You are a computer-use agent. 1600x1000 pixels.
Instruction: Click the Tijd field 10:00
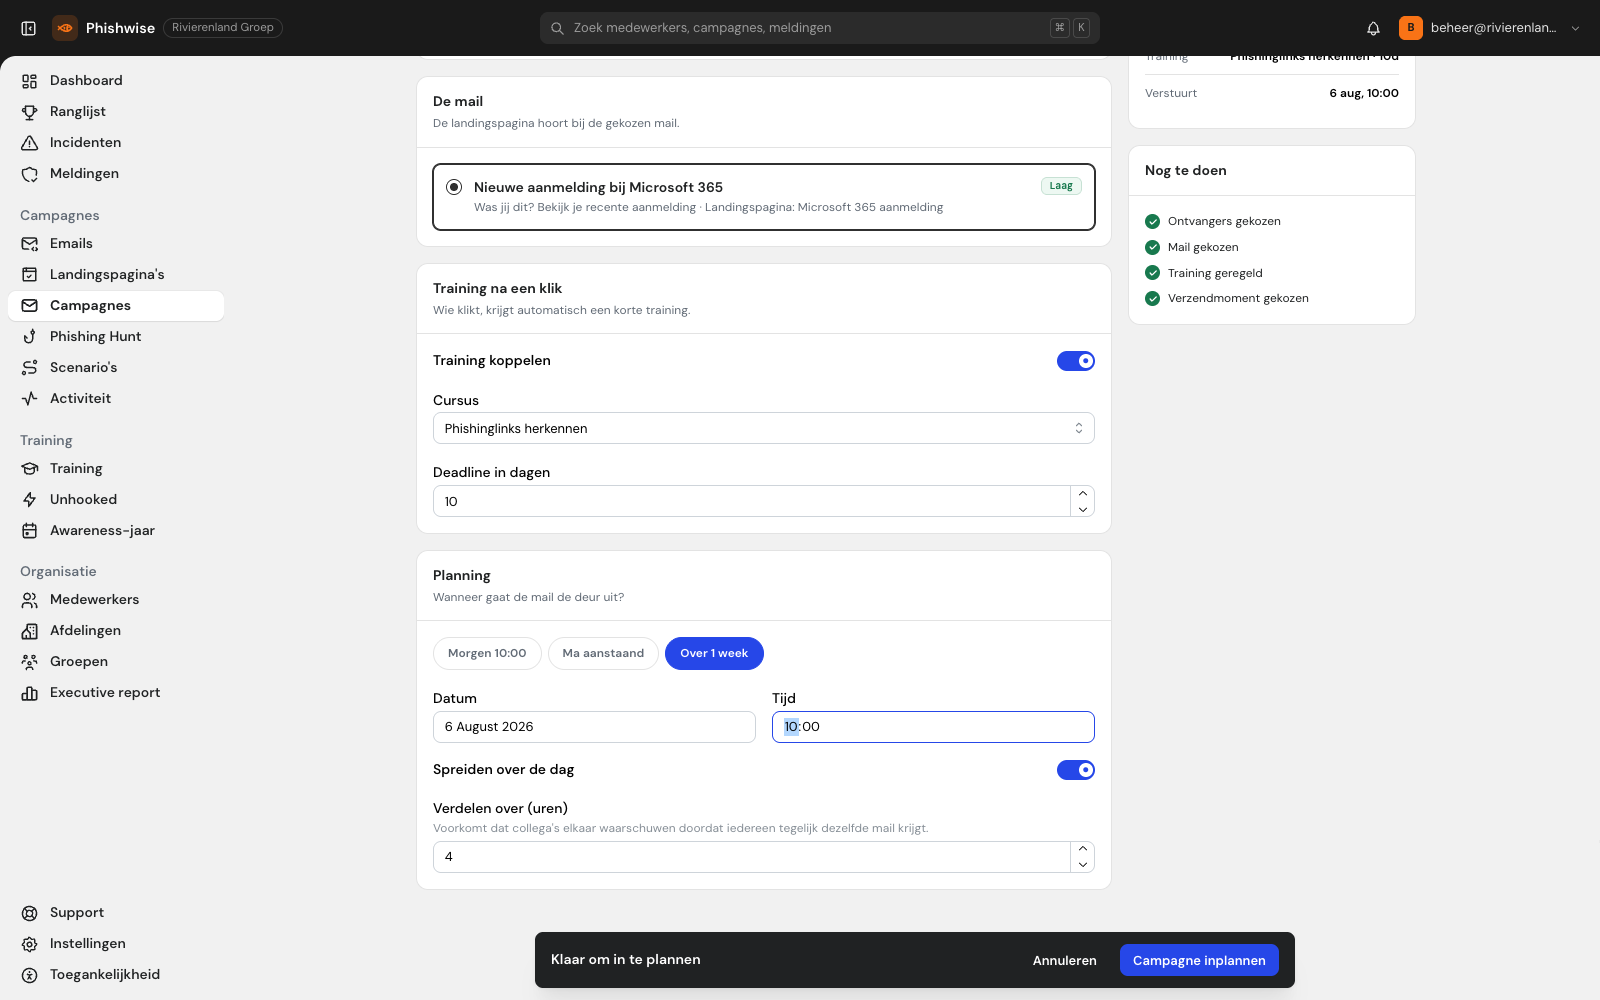click(933, 727)
